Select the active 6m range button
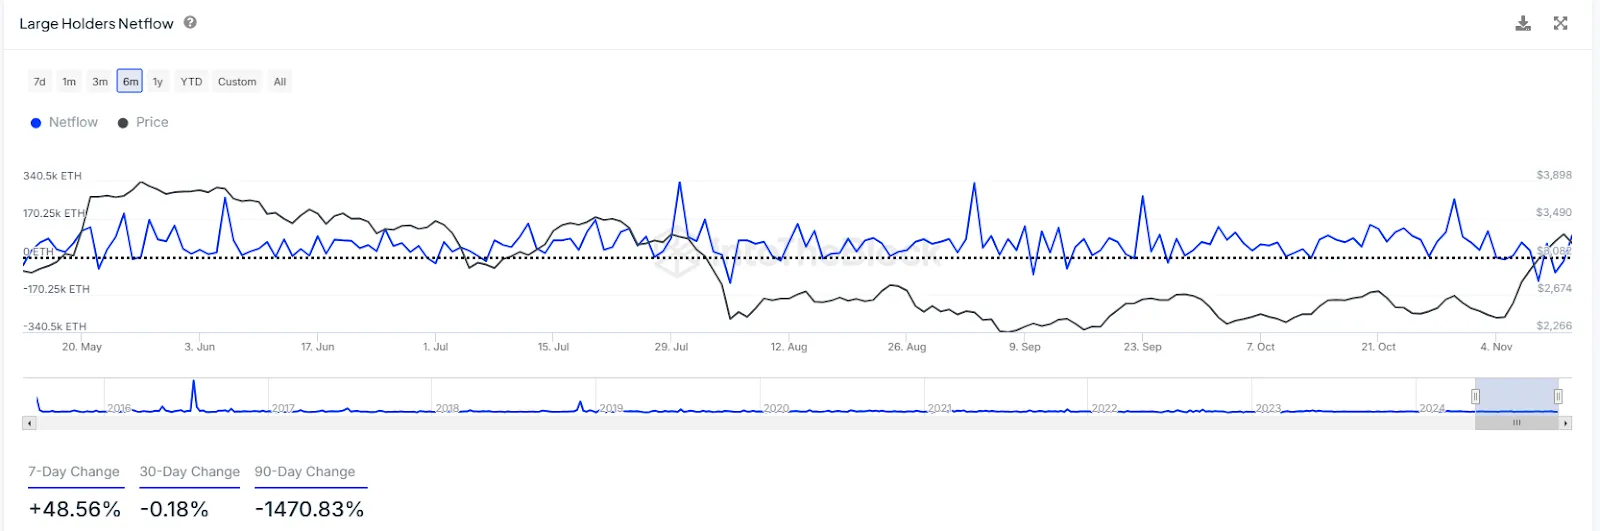 (x=130, y=82)
